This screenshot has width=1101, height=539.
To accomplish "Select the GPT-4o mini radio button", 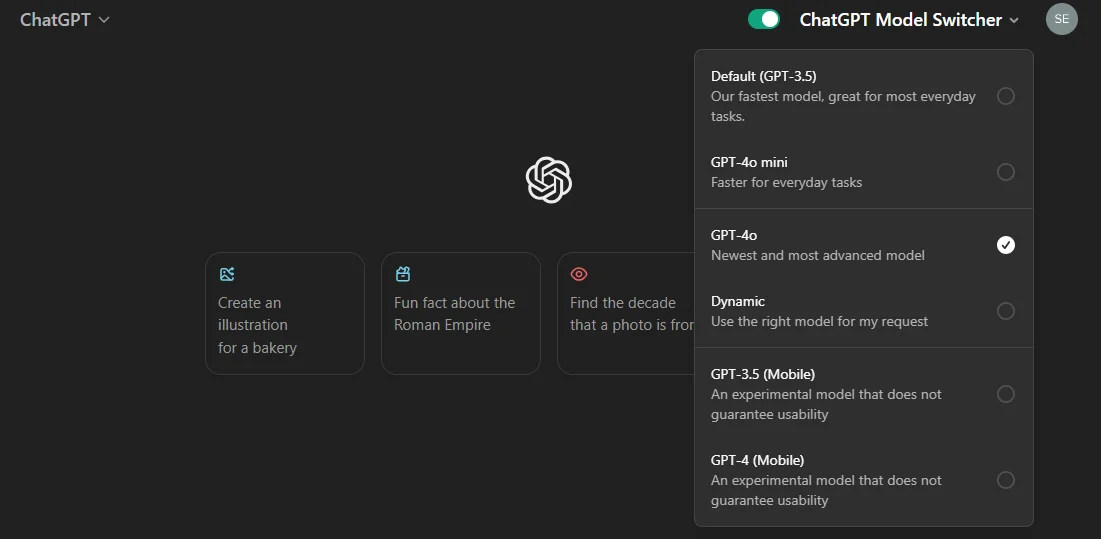I will click(1006, 171).
